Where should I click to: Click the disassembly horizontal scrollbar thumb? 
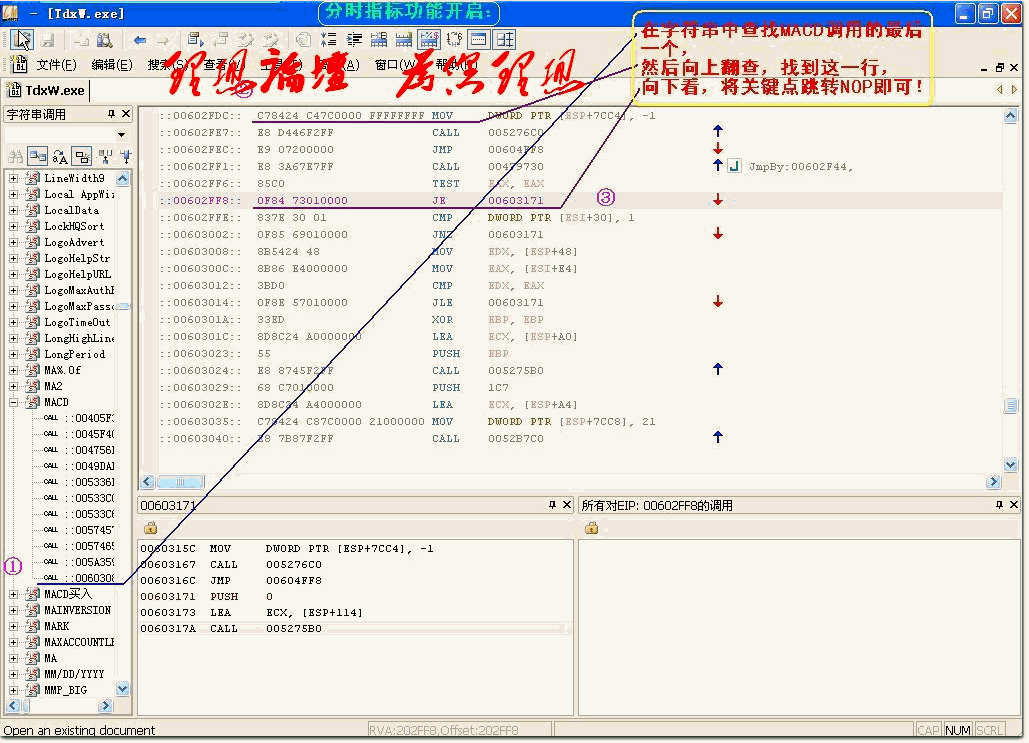pos(180,482)
